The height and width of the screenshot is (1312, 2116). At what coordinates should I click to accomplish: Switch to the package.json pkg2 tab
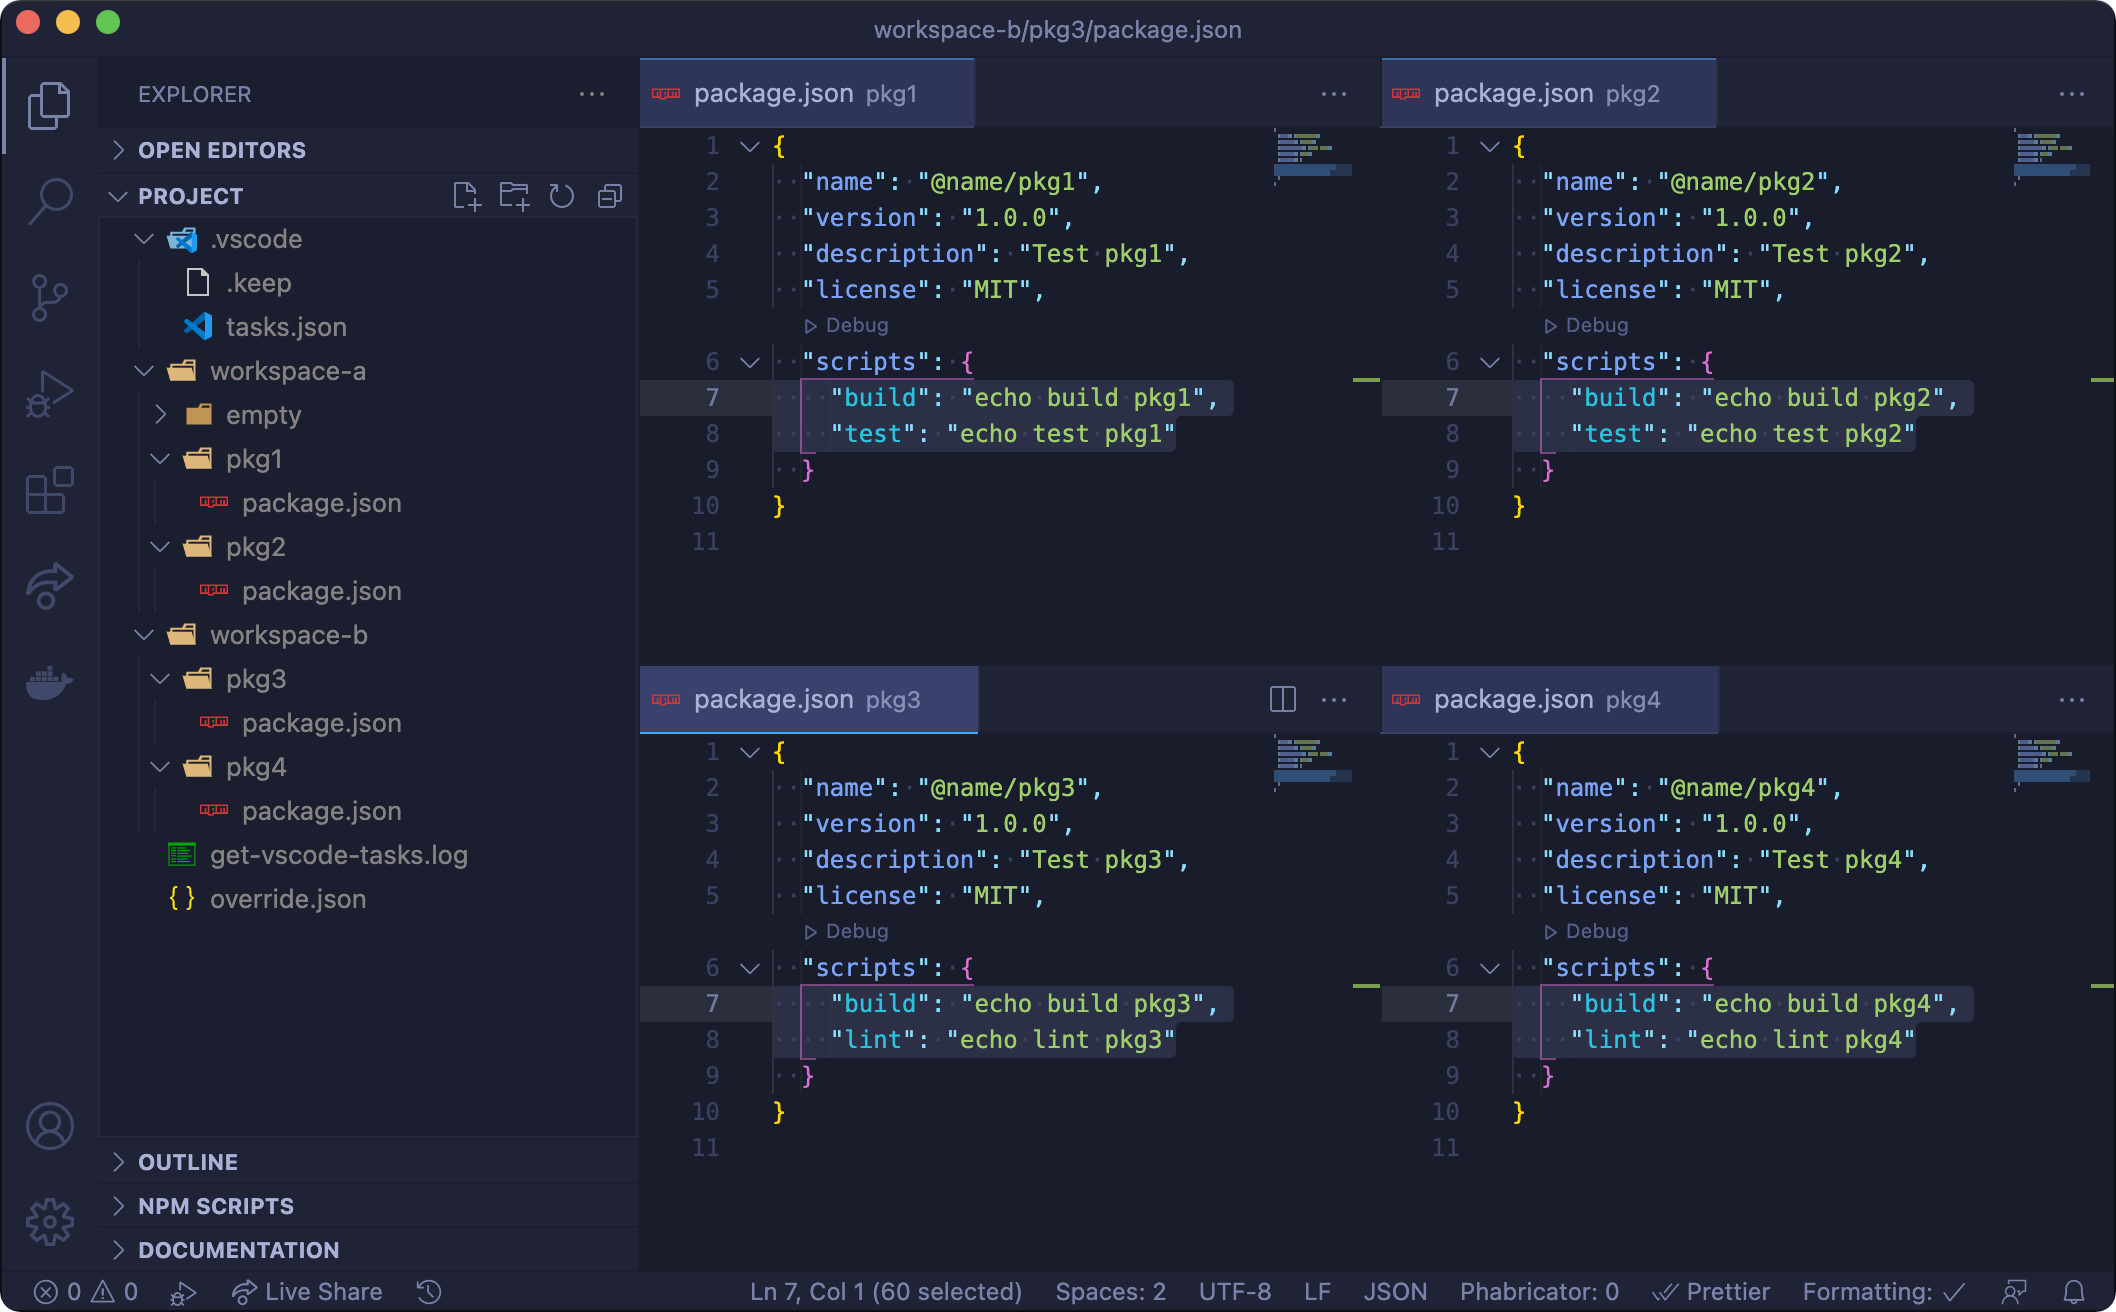(1546, 94)
